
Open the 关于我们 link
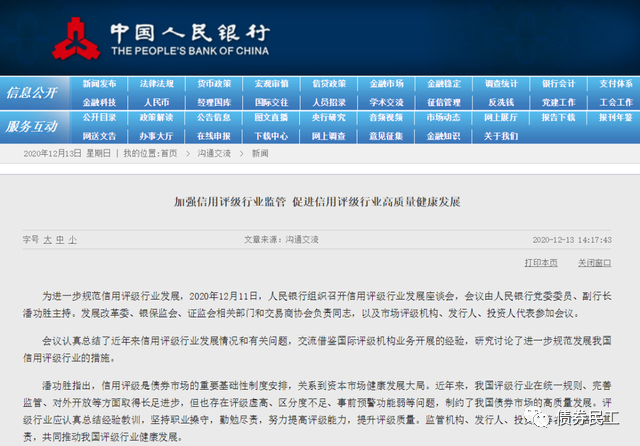pyautogui.click(x=500, y=135)
